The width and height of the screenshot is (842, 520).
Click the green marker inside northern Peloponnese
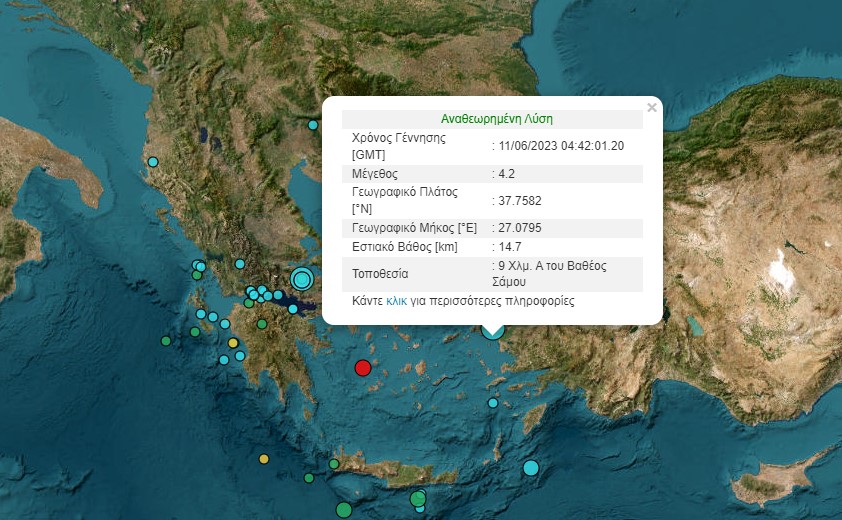point(262,324)
